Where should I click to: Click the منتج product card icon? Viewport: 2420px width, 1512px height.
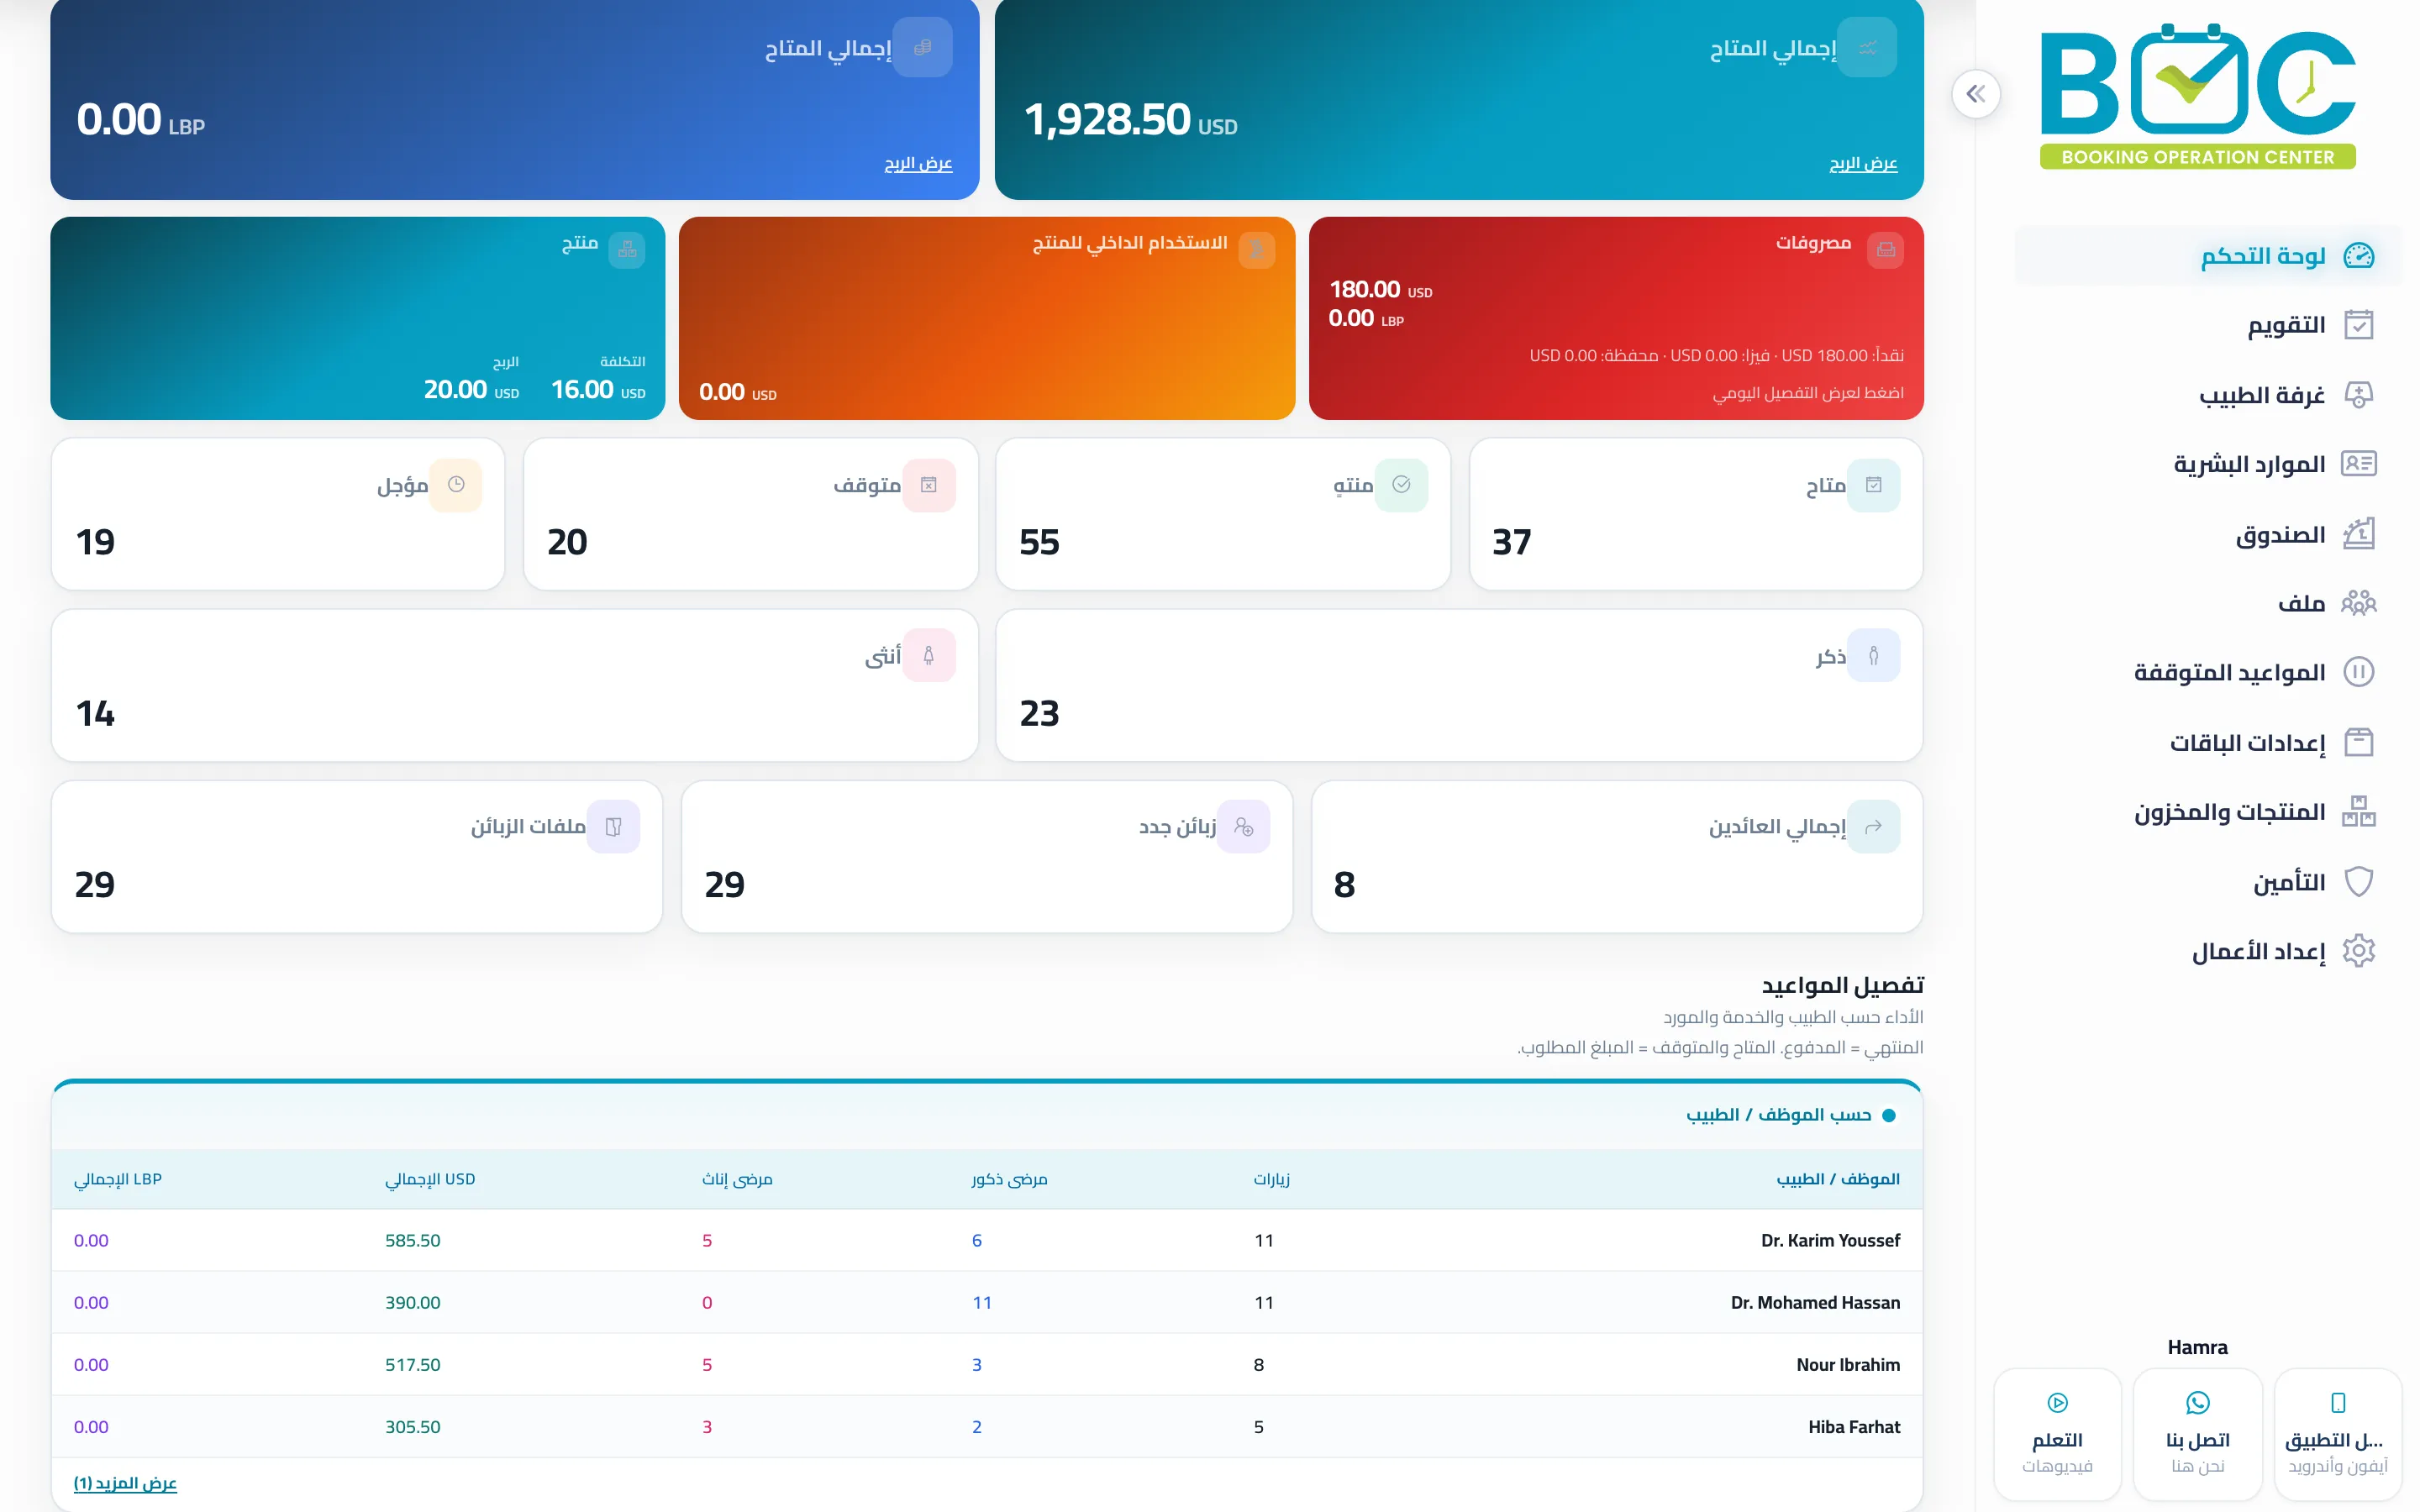(x=627, y=250)
